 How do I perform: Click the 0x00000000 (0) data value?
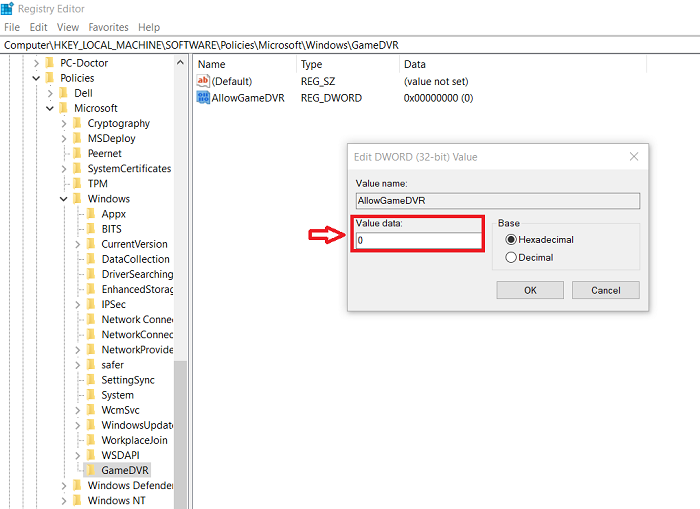[438, 98]
